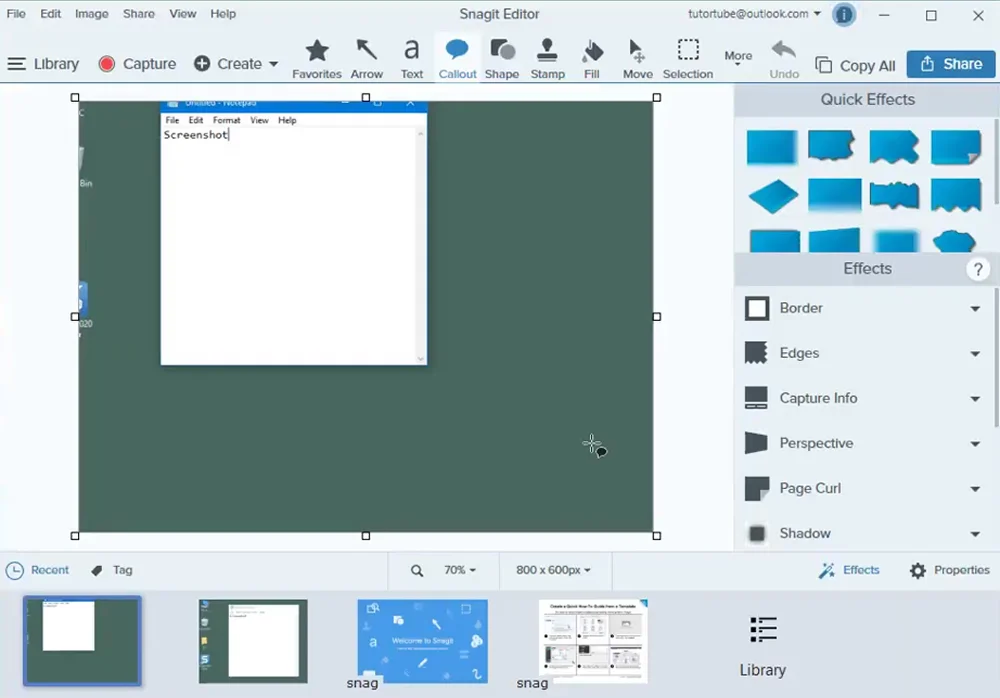Toggle the Properties panel button

click(x=949, y=570)
